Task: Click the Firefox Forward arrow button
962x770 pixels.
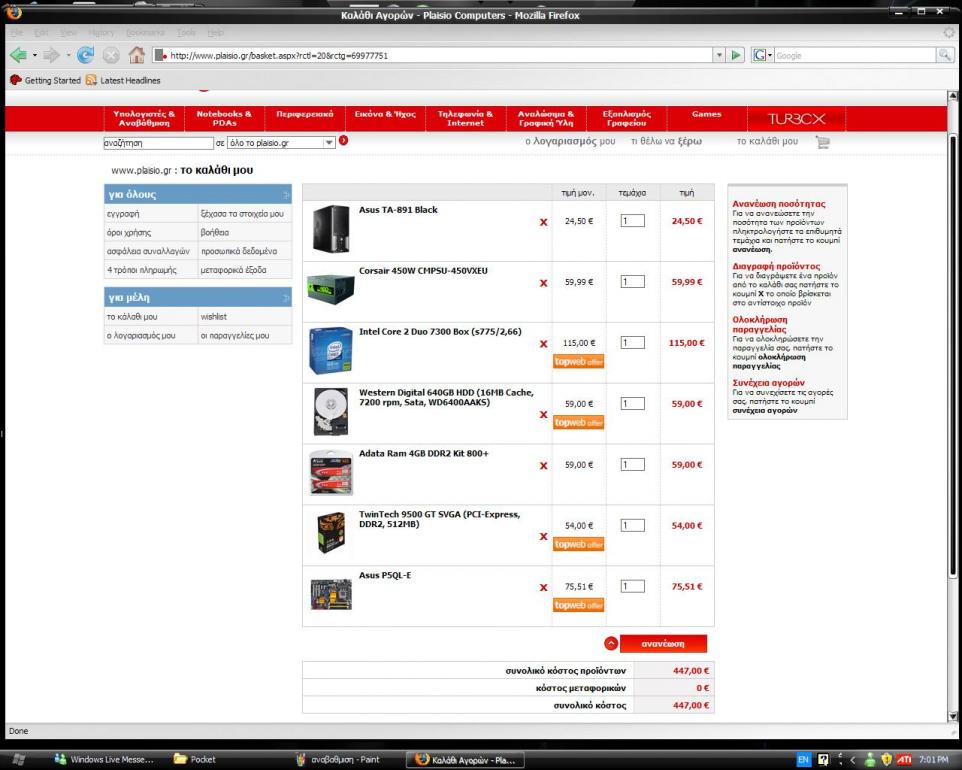Action: 52,55
